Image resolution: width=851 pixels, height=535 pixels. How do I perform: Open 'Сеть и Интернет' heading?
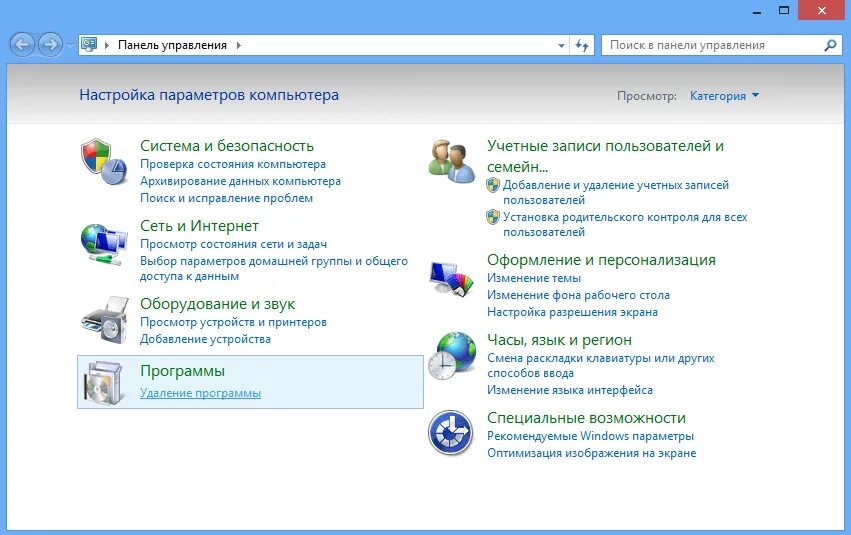pos(199,226)
